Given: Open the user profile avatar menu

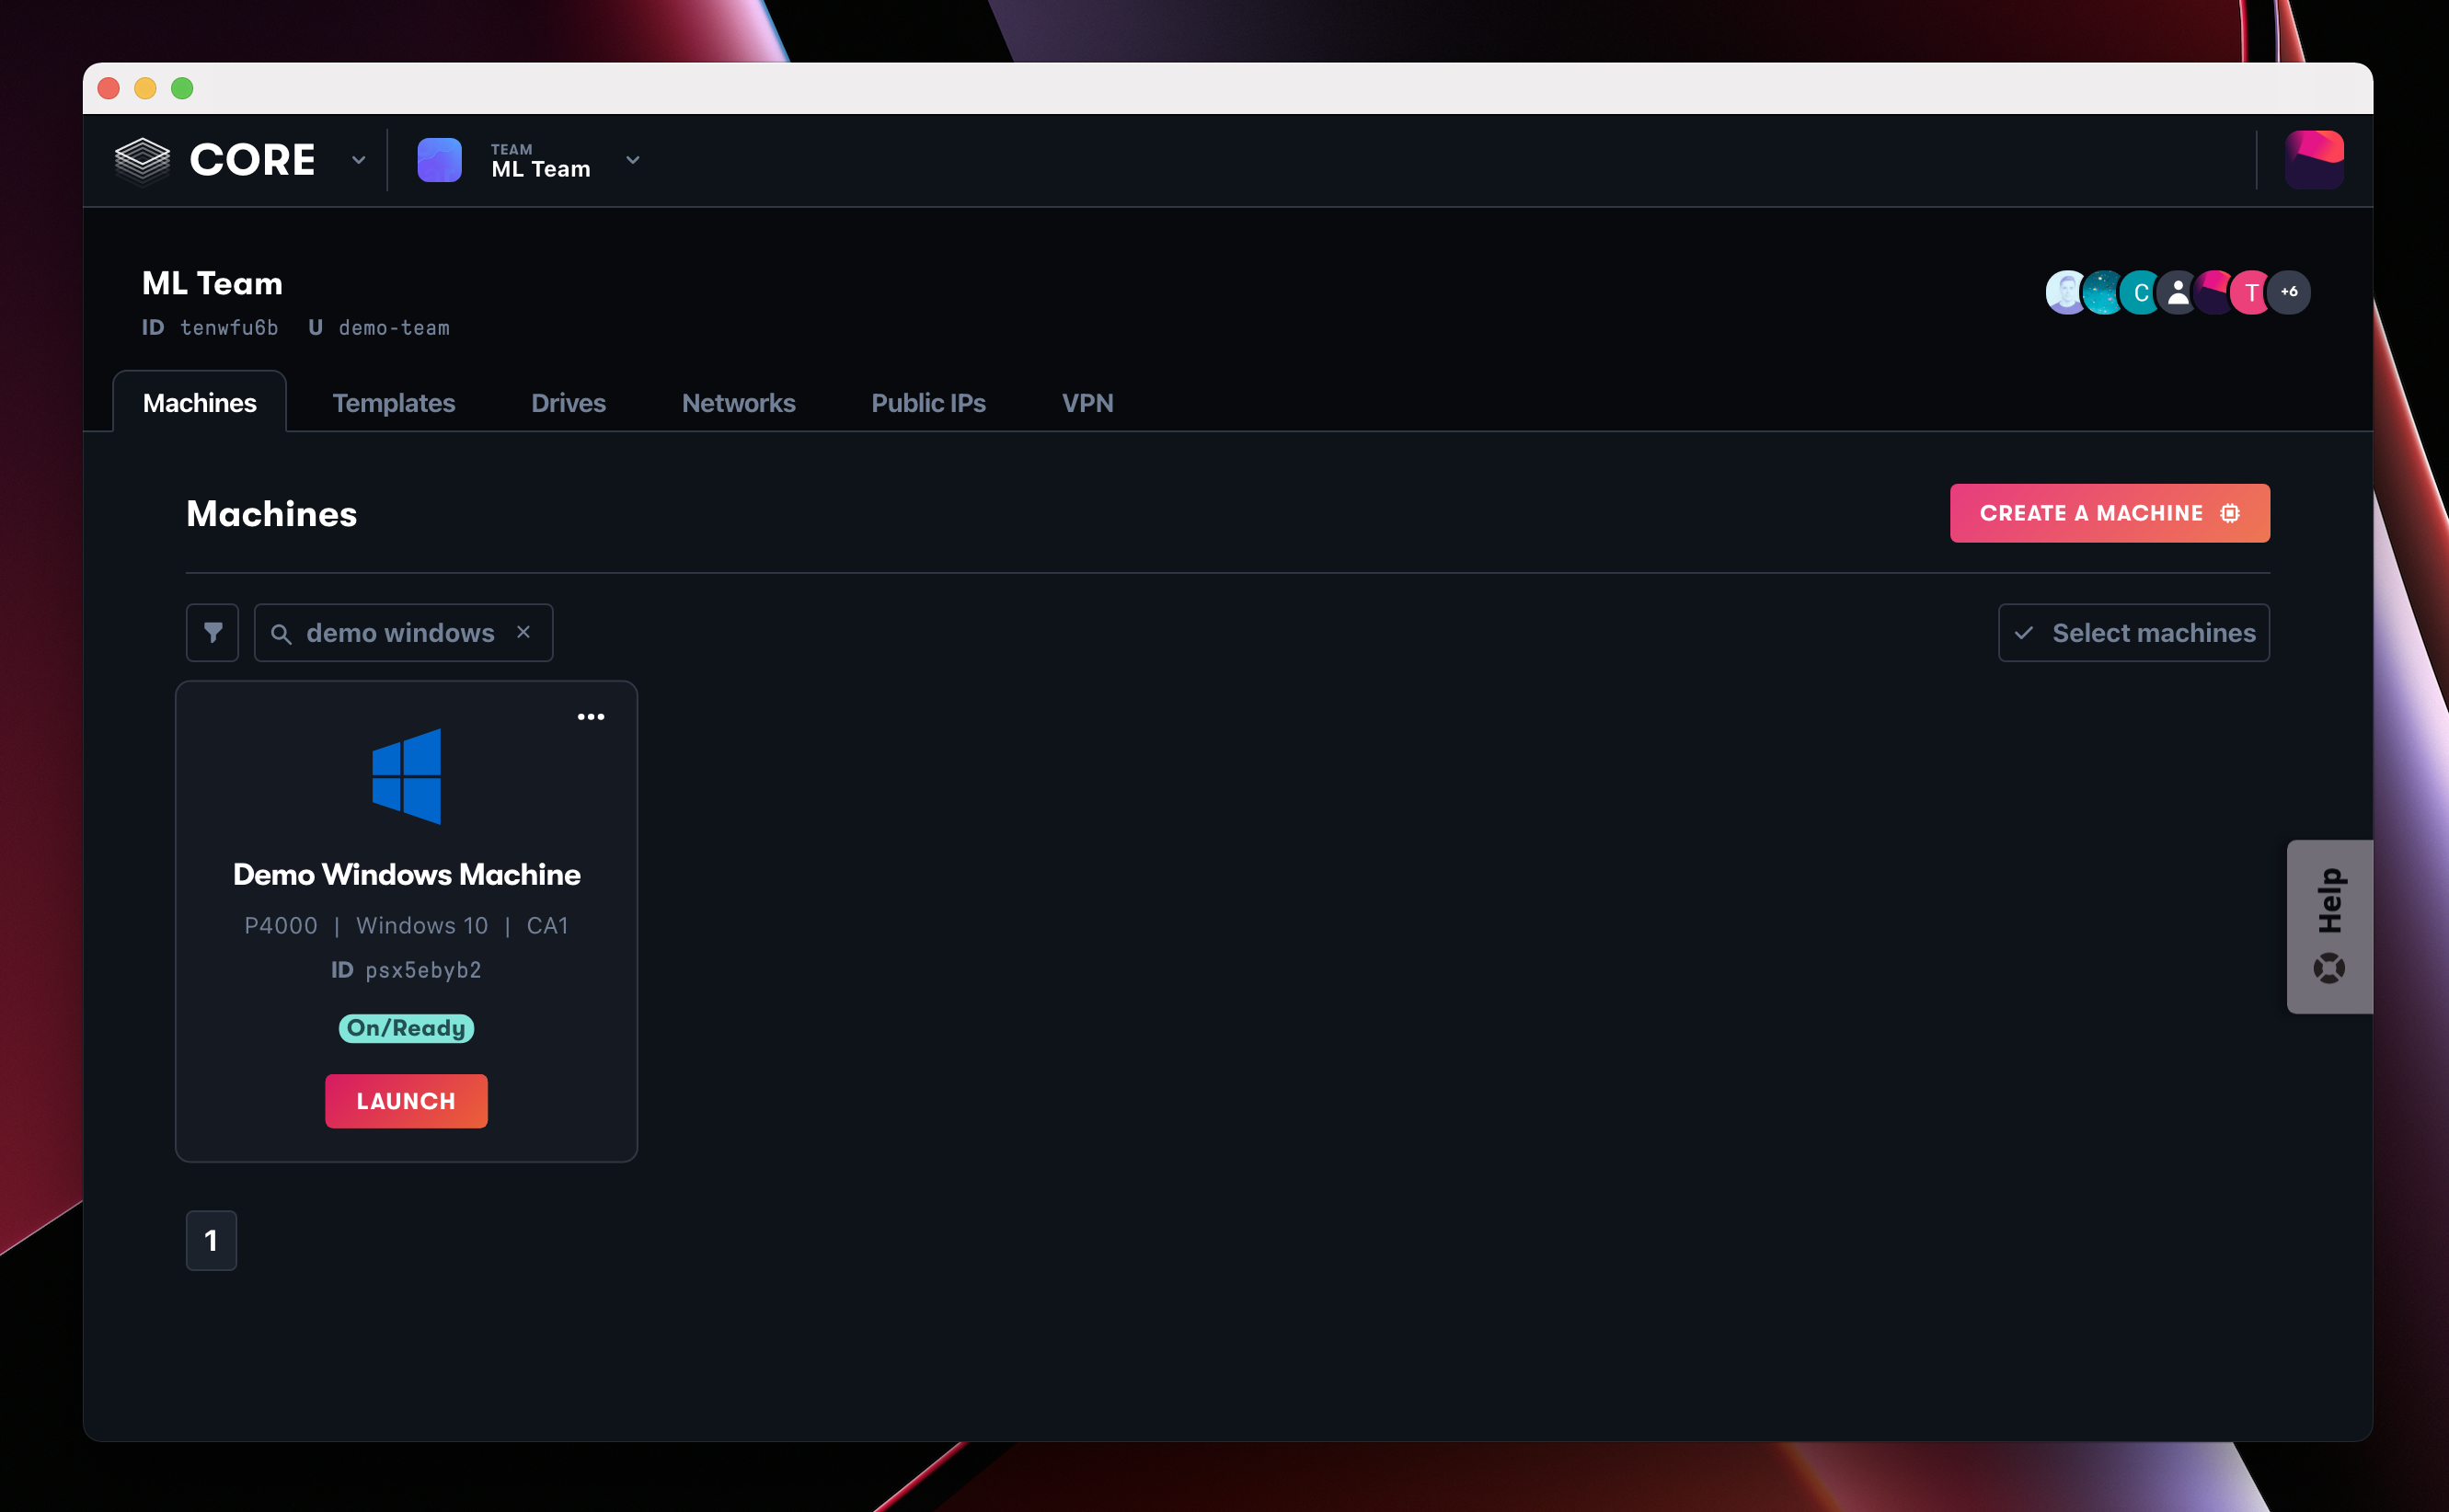Looking at the screenshot, I should tap(2314, 160).
